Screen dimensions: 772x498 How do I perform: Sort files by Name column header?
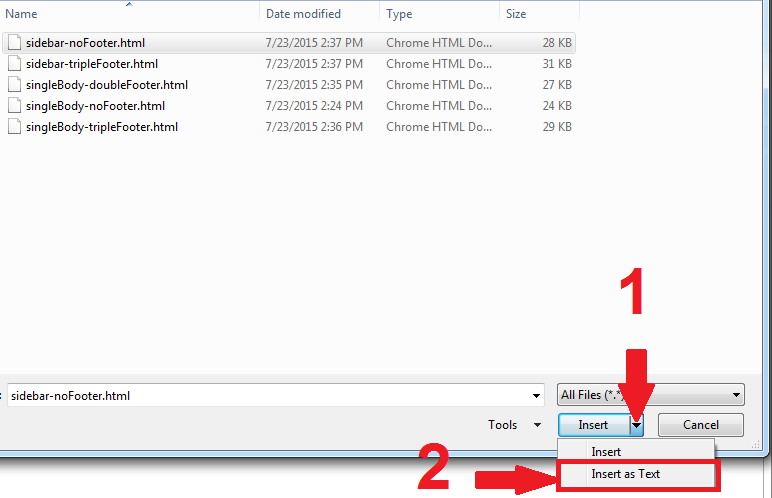coord(130,14)
